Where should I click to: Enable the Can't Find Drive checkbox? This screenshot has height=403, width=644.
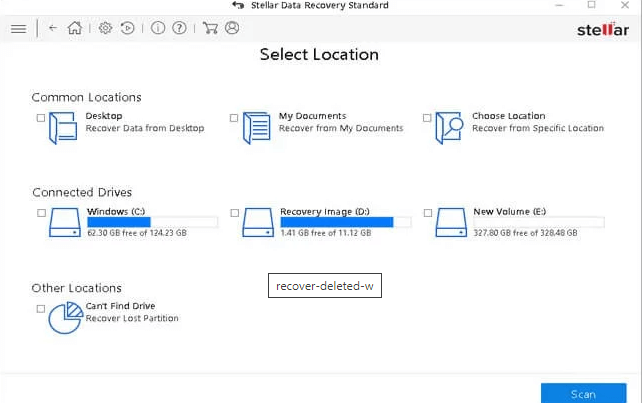tap(41, 309)
